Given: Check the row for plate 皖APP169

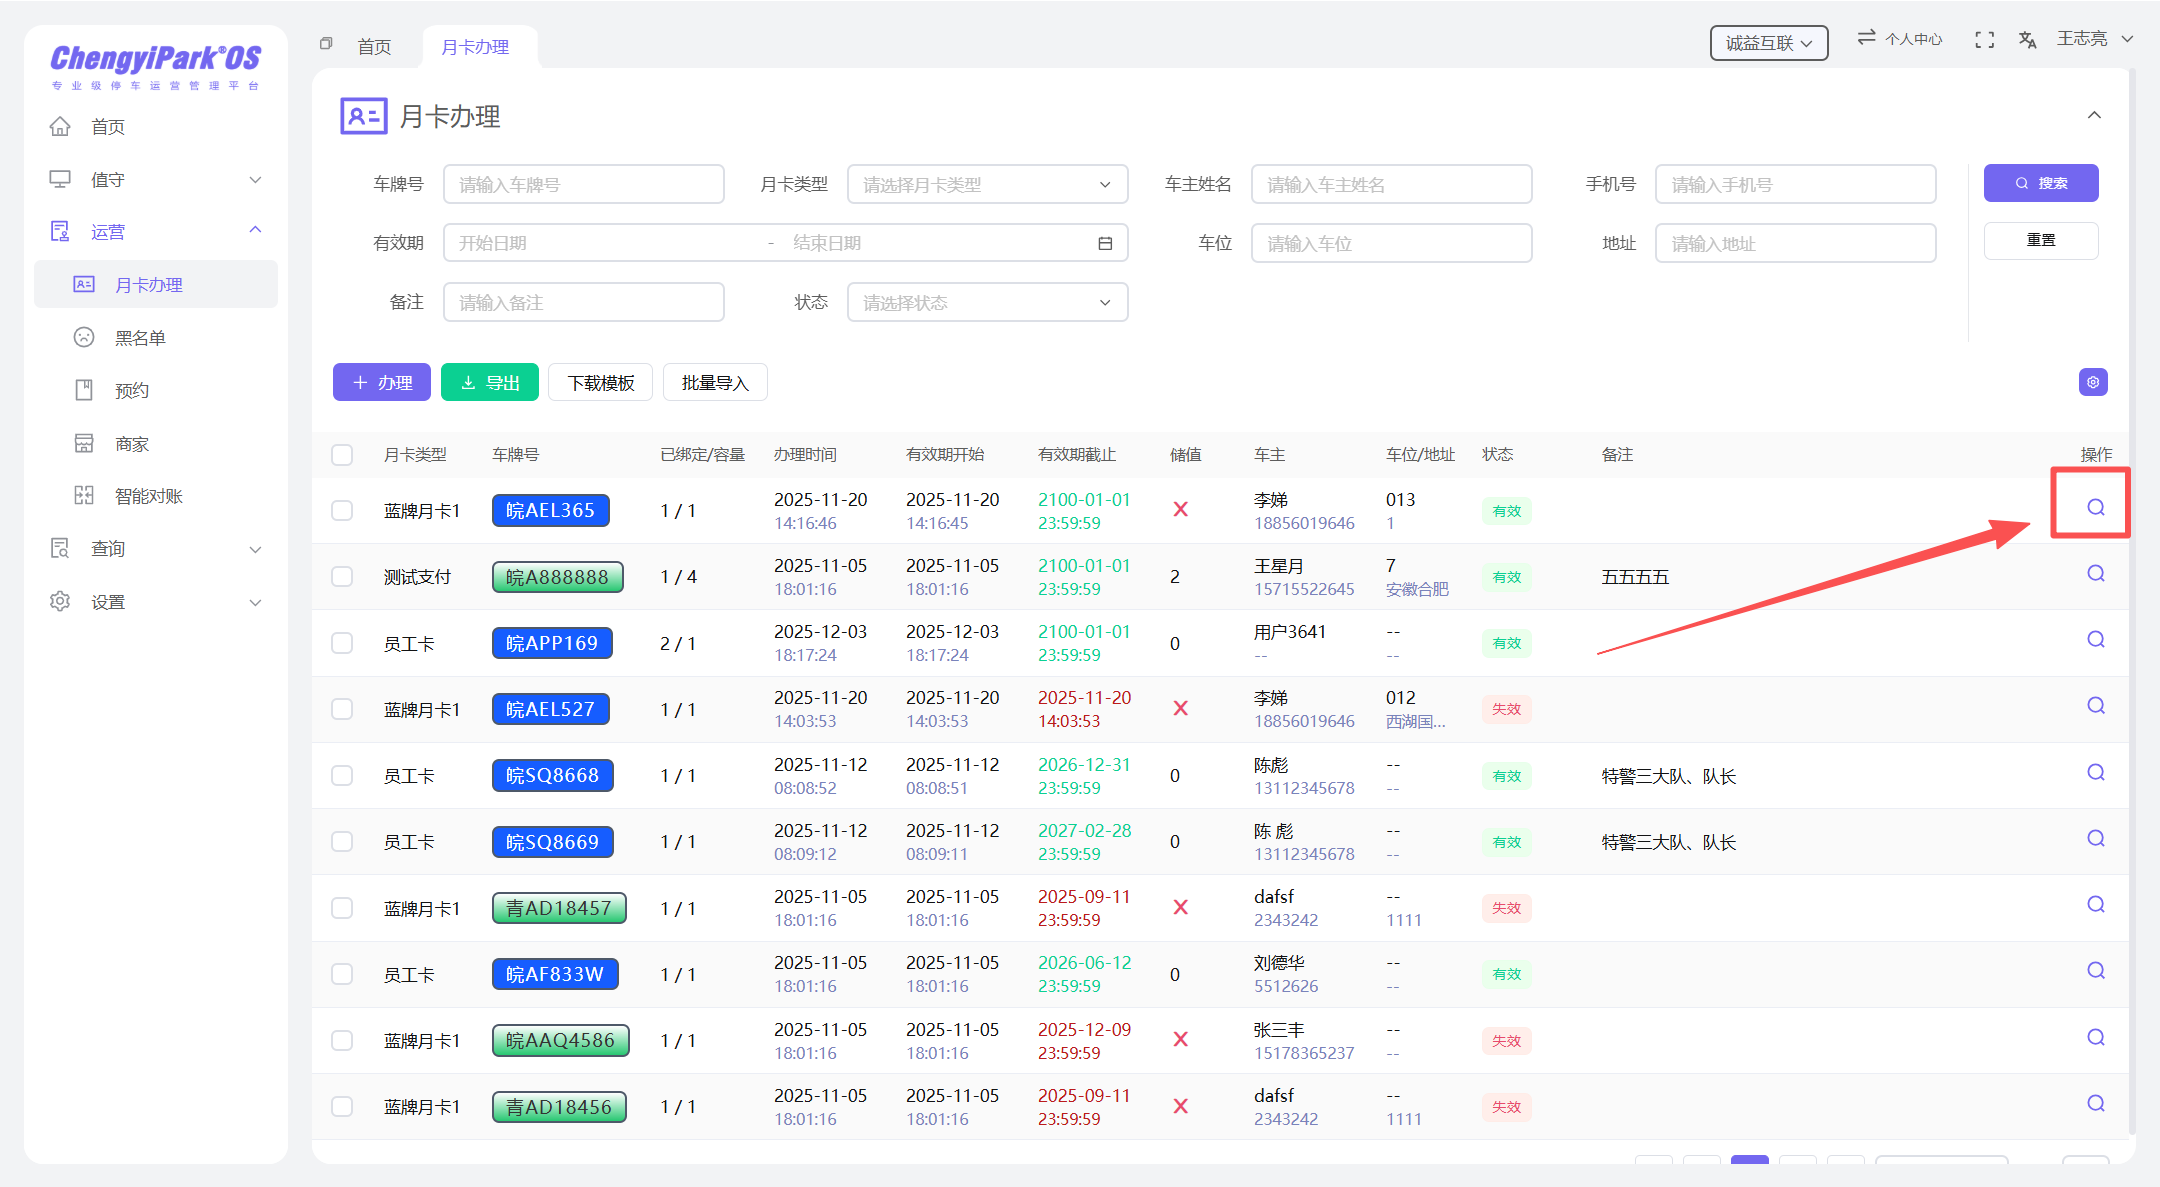Looking at the screenshot, I should [342, 643].
